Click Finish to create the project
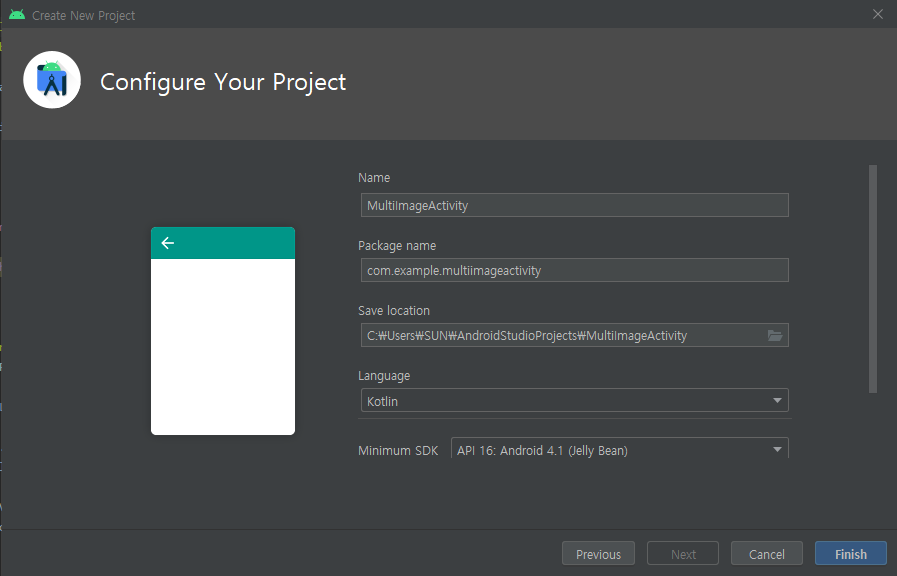 pos(851,554)
